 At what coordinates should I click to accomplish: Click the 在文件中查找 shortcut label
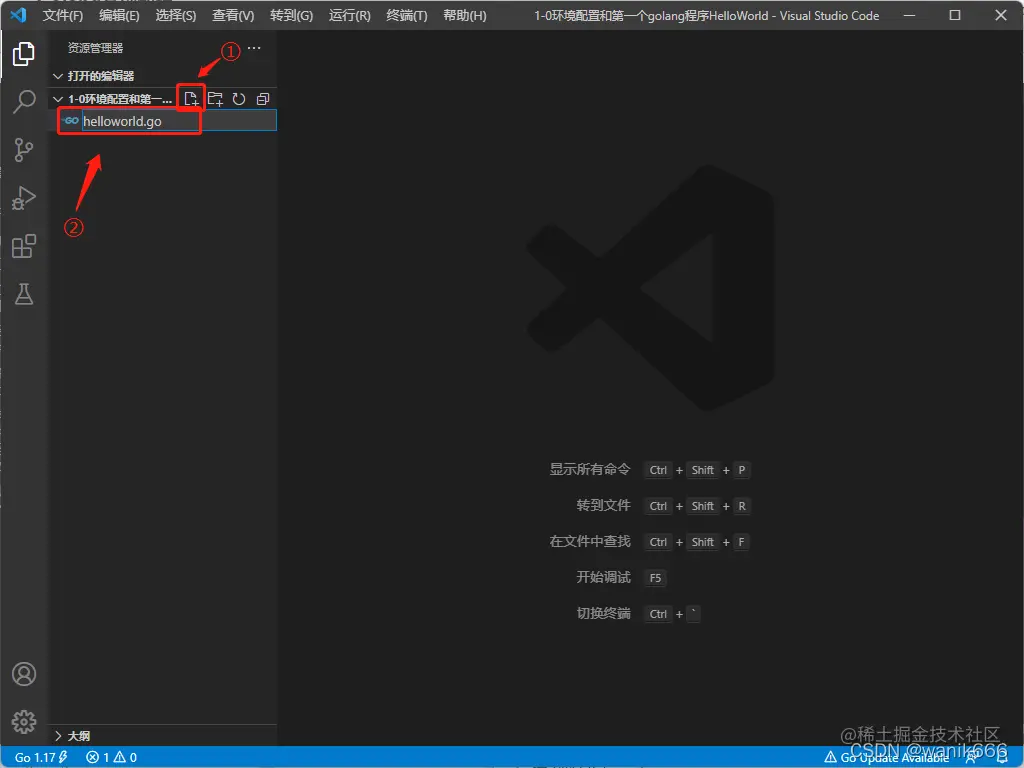590,541
